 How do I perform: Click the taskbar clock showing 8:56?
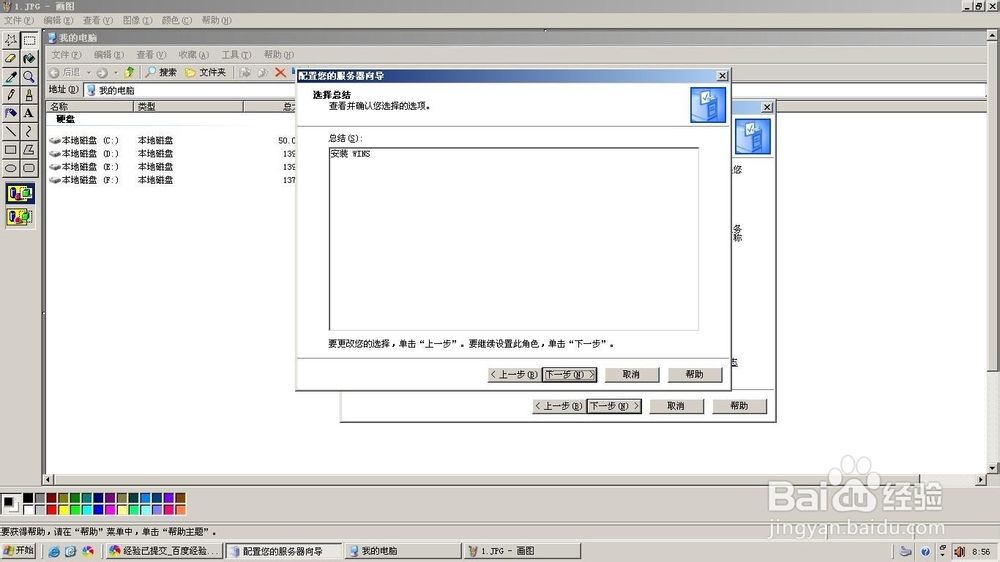[981, 551]
